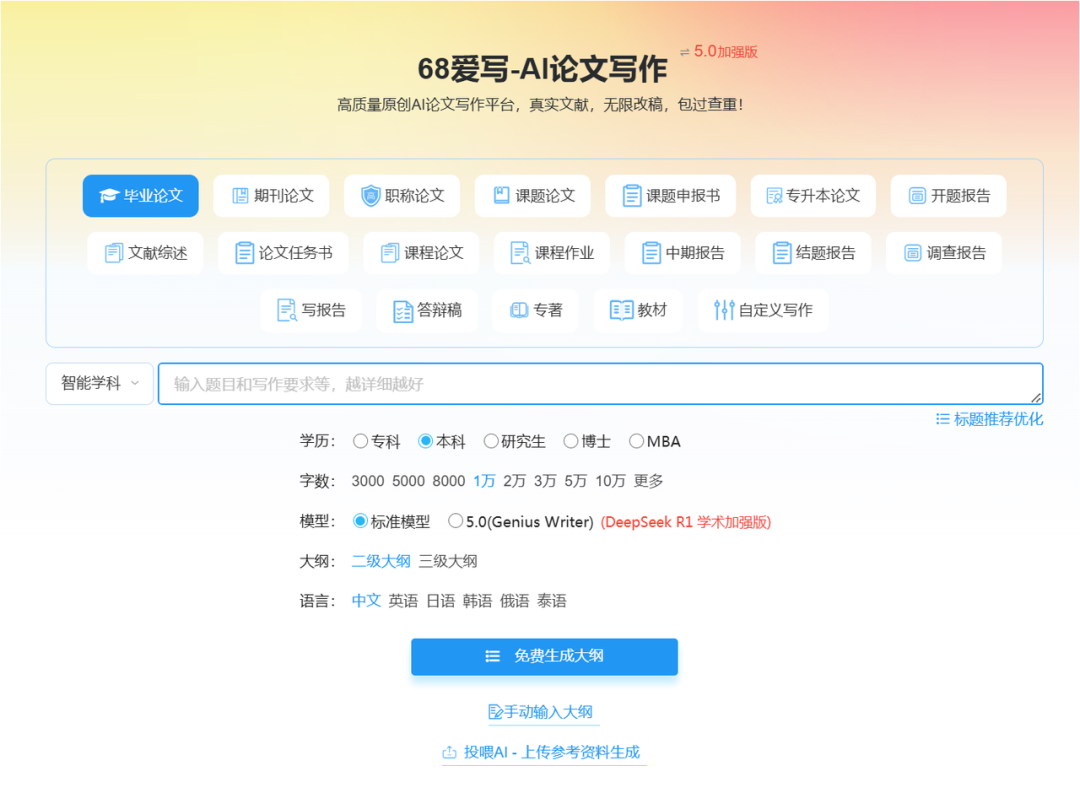The height and width of the screenshot is (793, 1080).
Task: Click 更多 word count options
Action: (648, 481)
